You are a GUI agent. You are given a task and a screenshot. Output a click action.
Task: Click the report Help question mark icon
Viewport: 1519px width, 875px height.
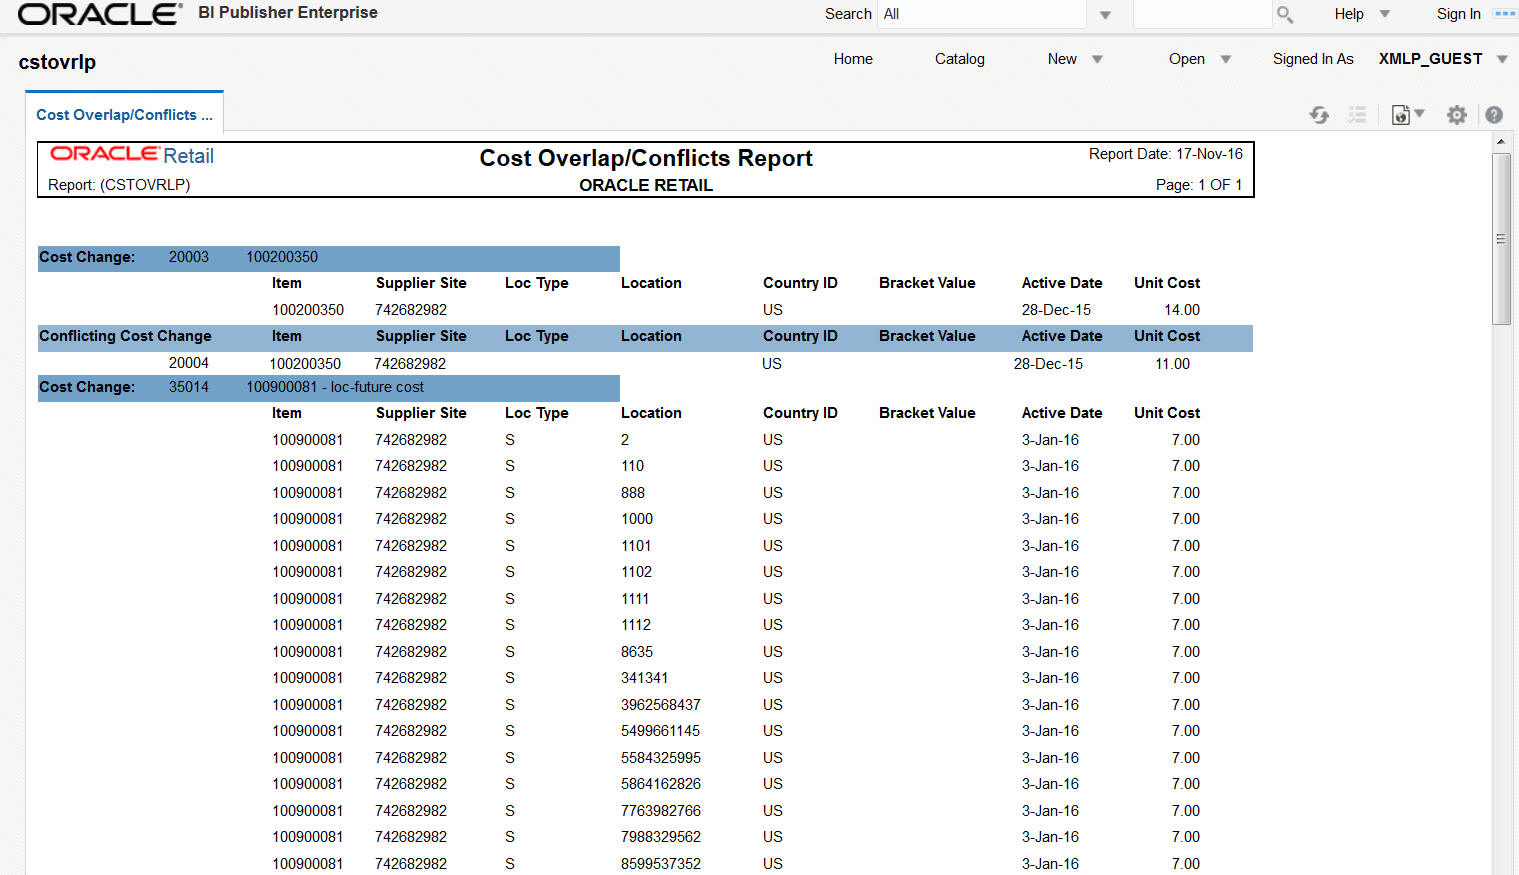click(x=1494, y=115)
